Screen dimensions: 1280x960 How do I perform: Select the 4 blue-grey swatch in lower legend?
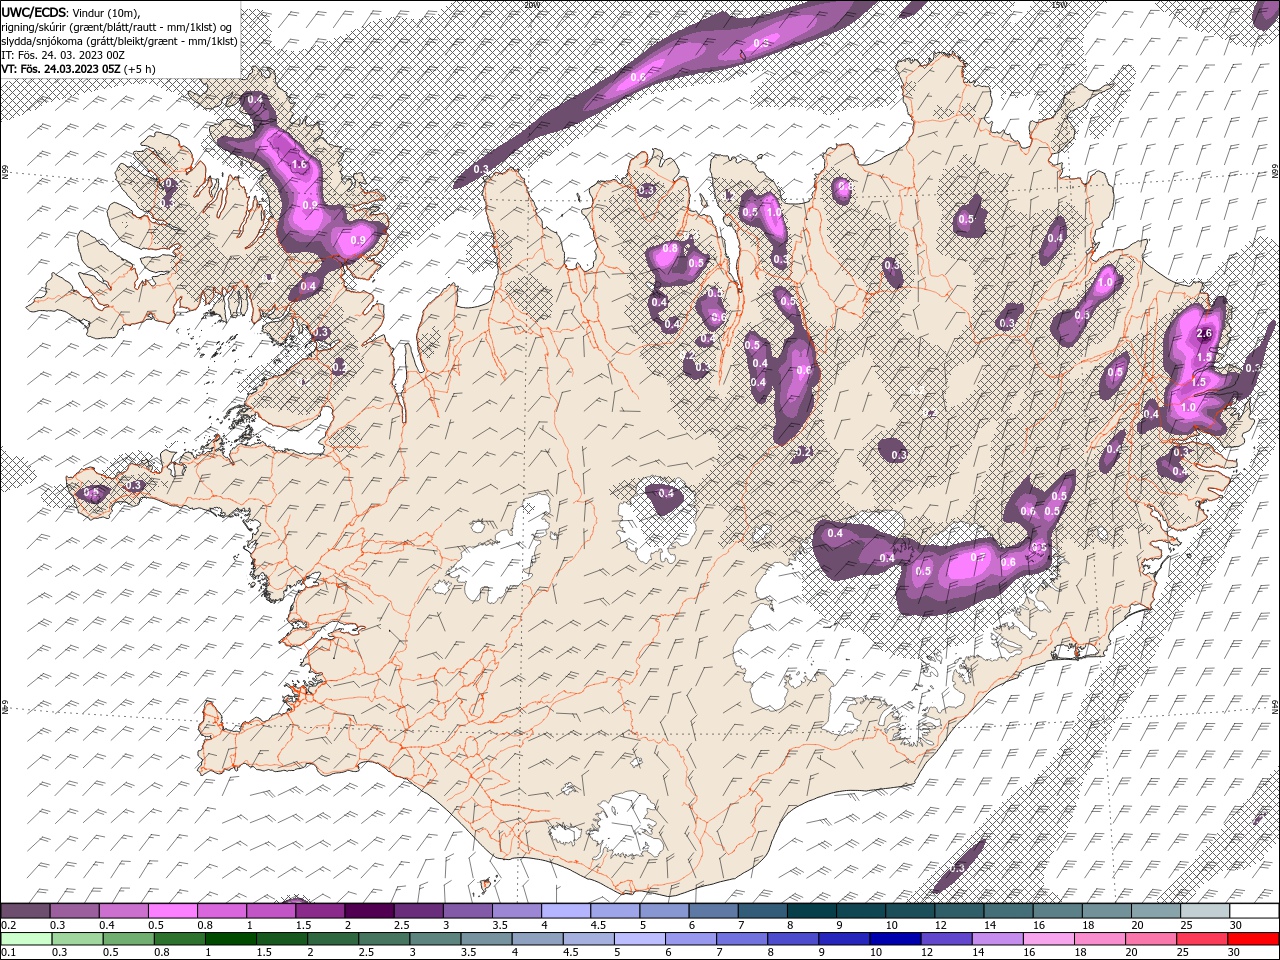(537, 939)
